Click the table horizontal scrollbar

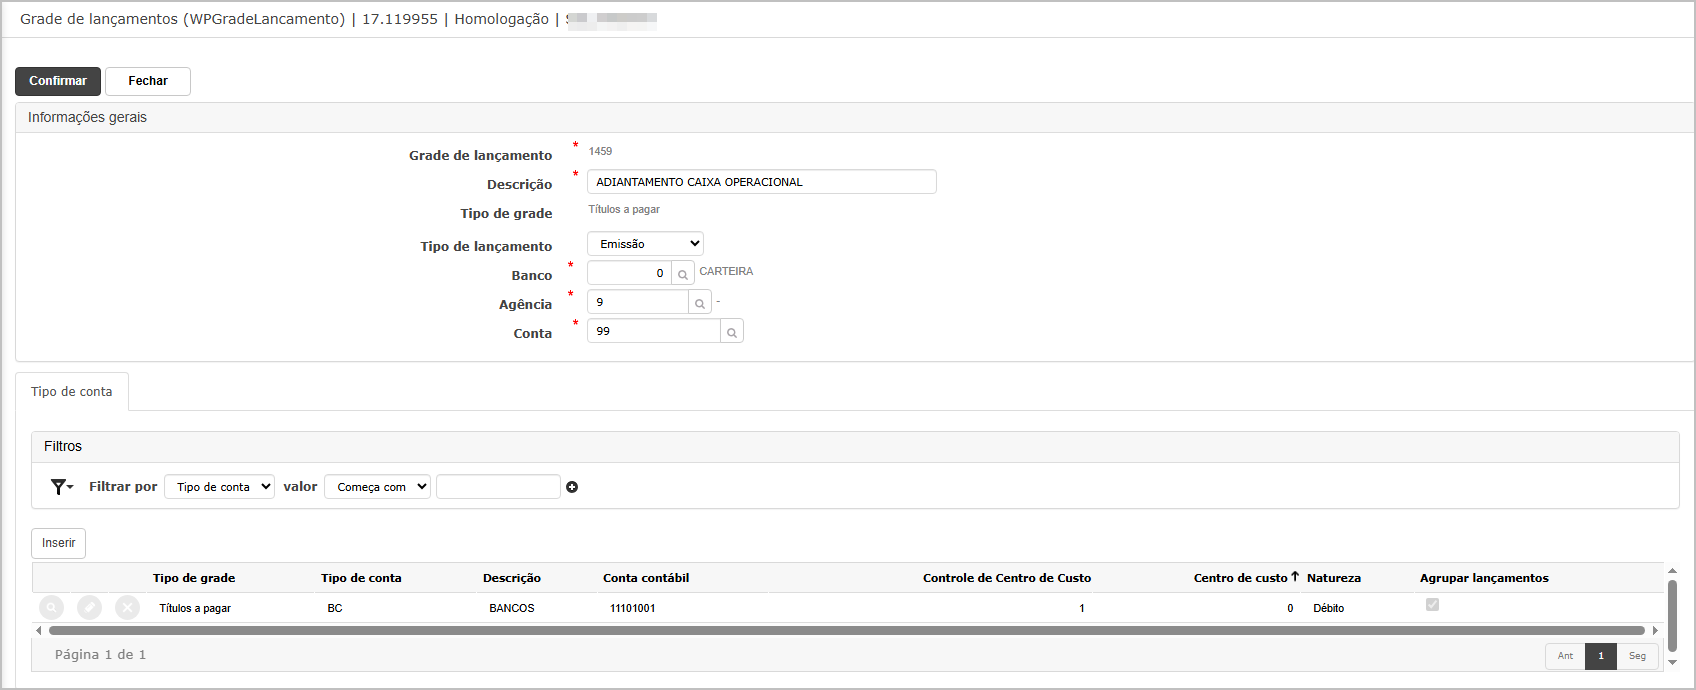point(845,631)
